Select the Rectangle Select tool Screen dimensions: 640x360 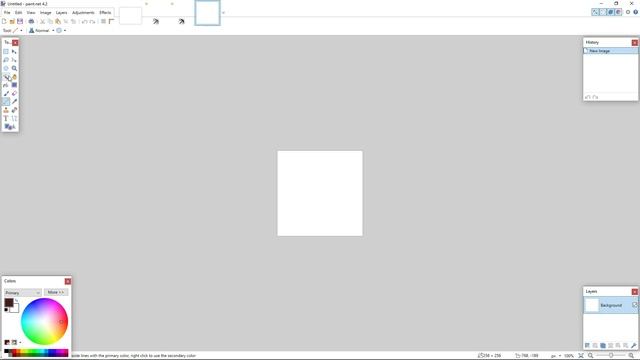click(6, 51)
